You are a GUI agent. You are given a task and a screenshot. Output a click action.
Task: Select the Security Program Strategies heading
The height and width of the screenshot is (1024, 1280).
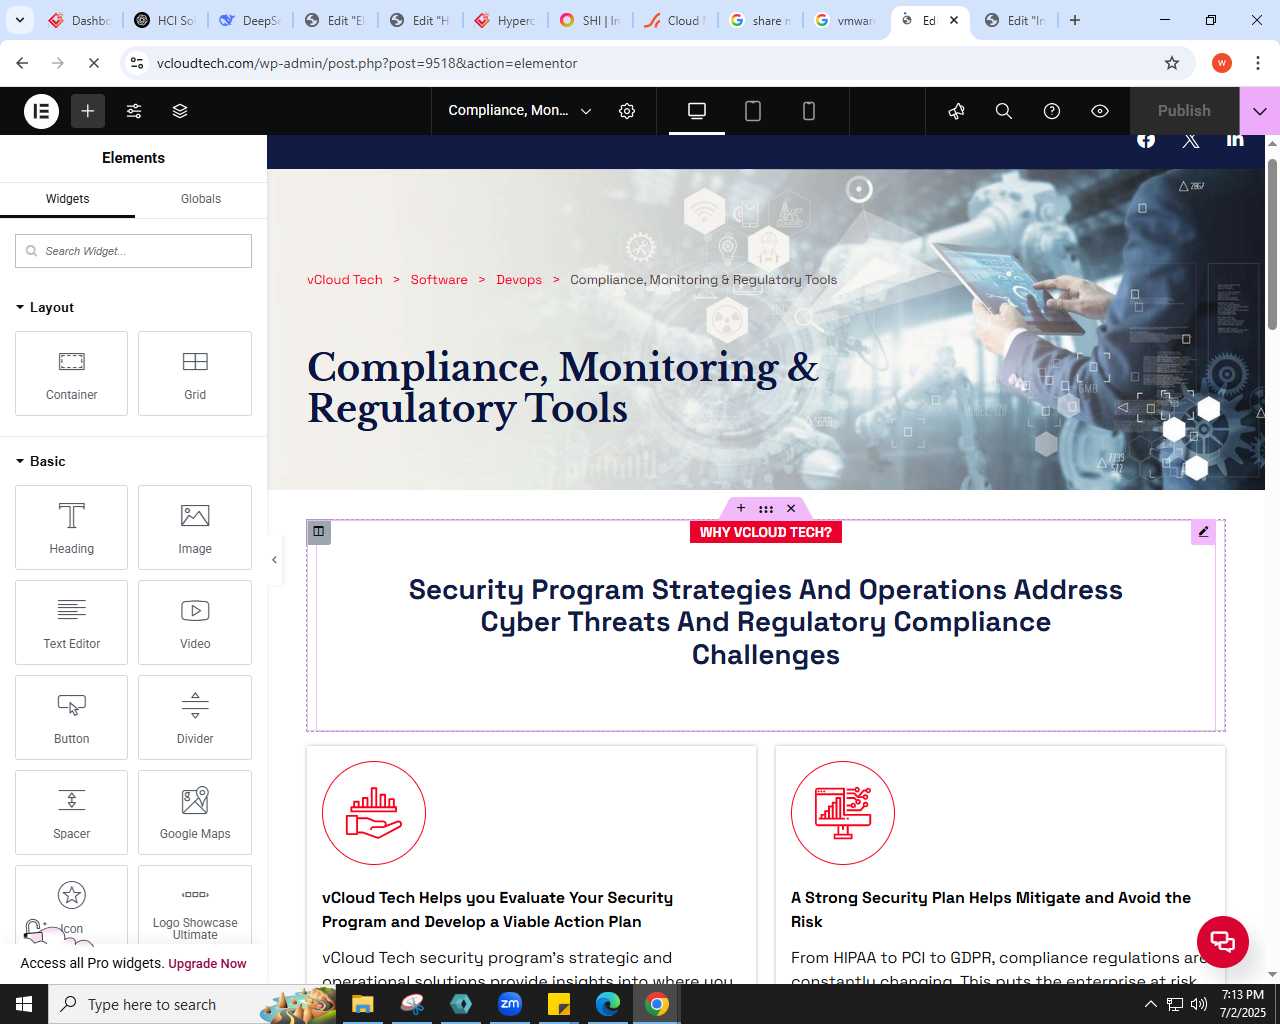point(766,622)
